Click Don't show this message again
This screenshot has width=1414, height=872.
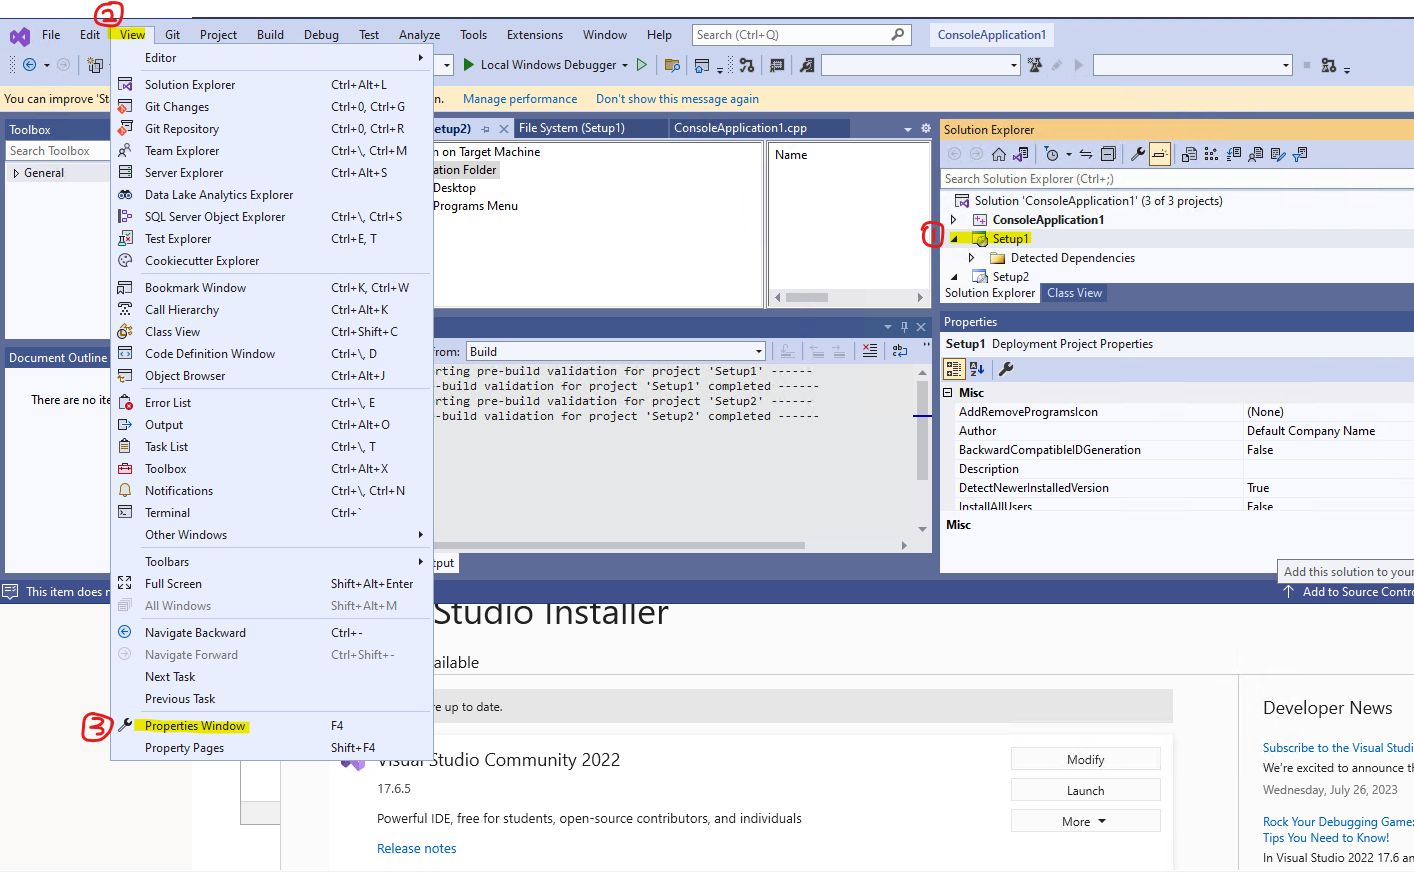[677, 99]
